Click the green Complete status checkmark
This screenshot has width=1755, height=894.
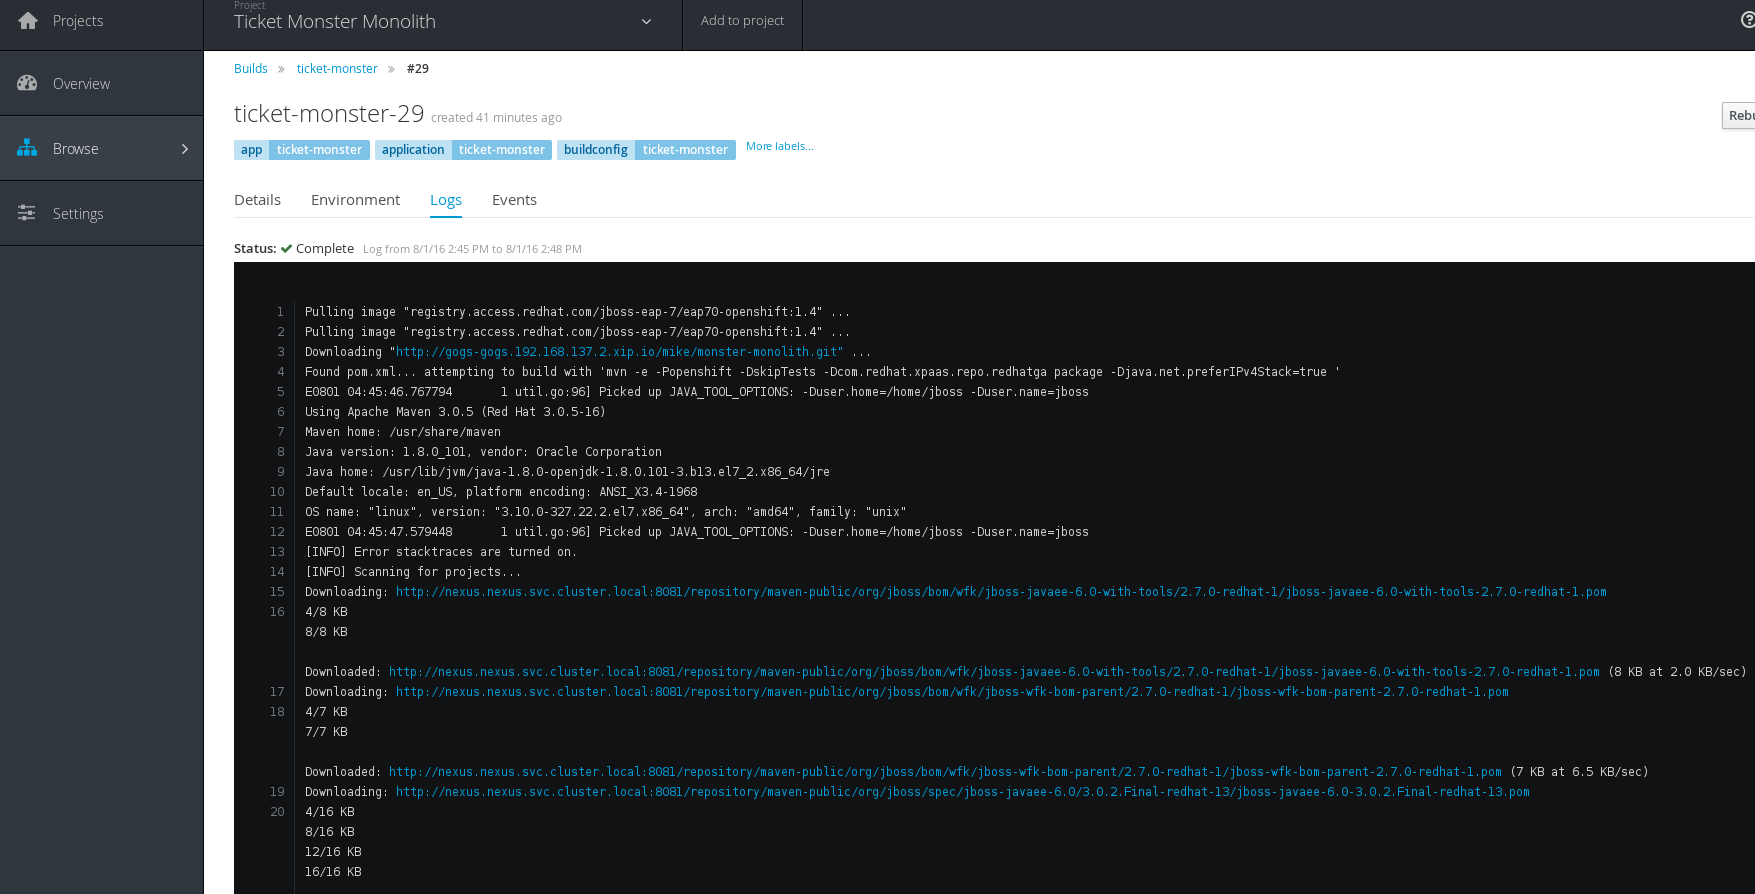click(x=287, y=249)
